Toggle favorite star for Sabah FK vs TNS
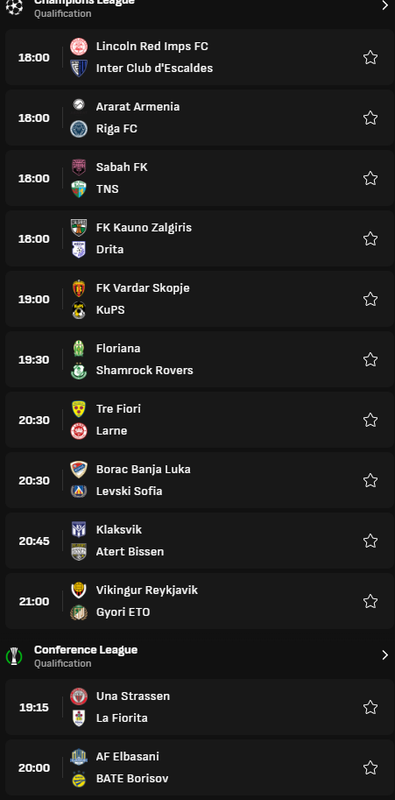The width and height of the screenshot is (395, 800). 371,178
